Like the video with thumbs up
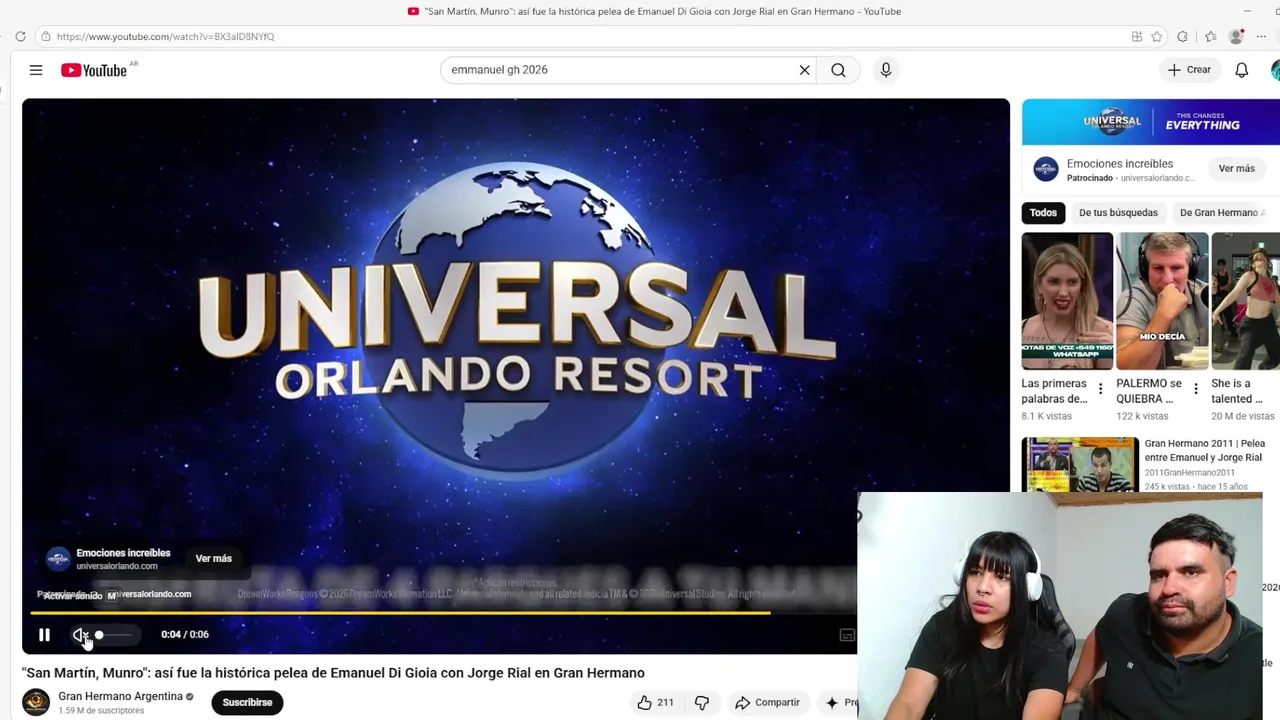Image resolution: width=1280 pixels, height=720 pixels. [x=655, y=703]
